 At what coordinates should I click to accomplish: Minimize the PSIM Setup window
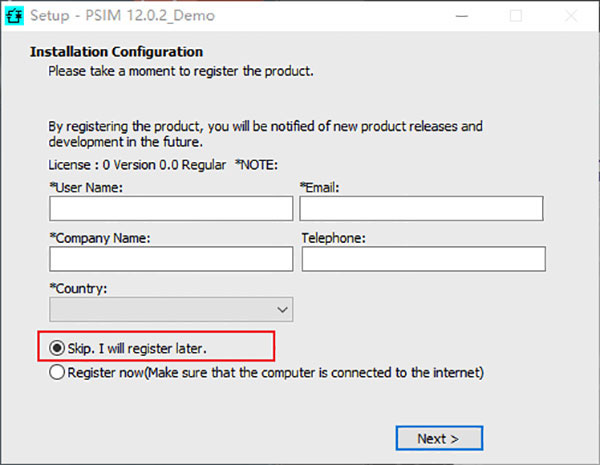pos(462,16)
